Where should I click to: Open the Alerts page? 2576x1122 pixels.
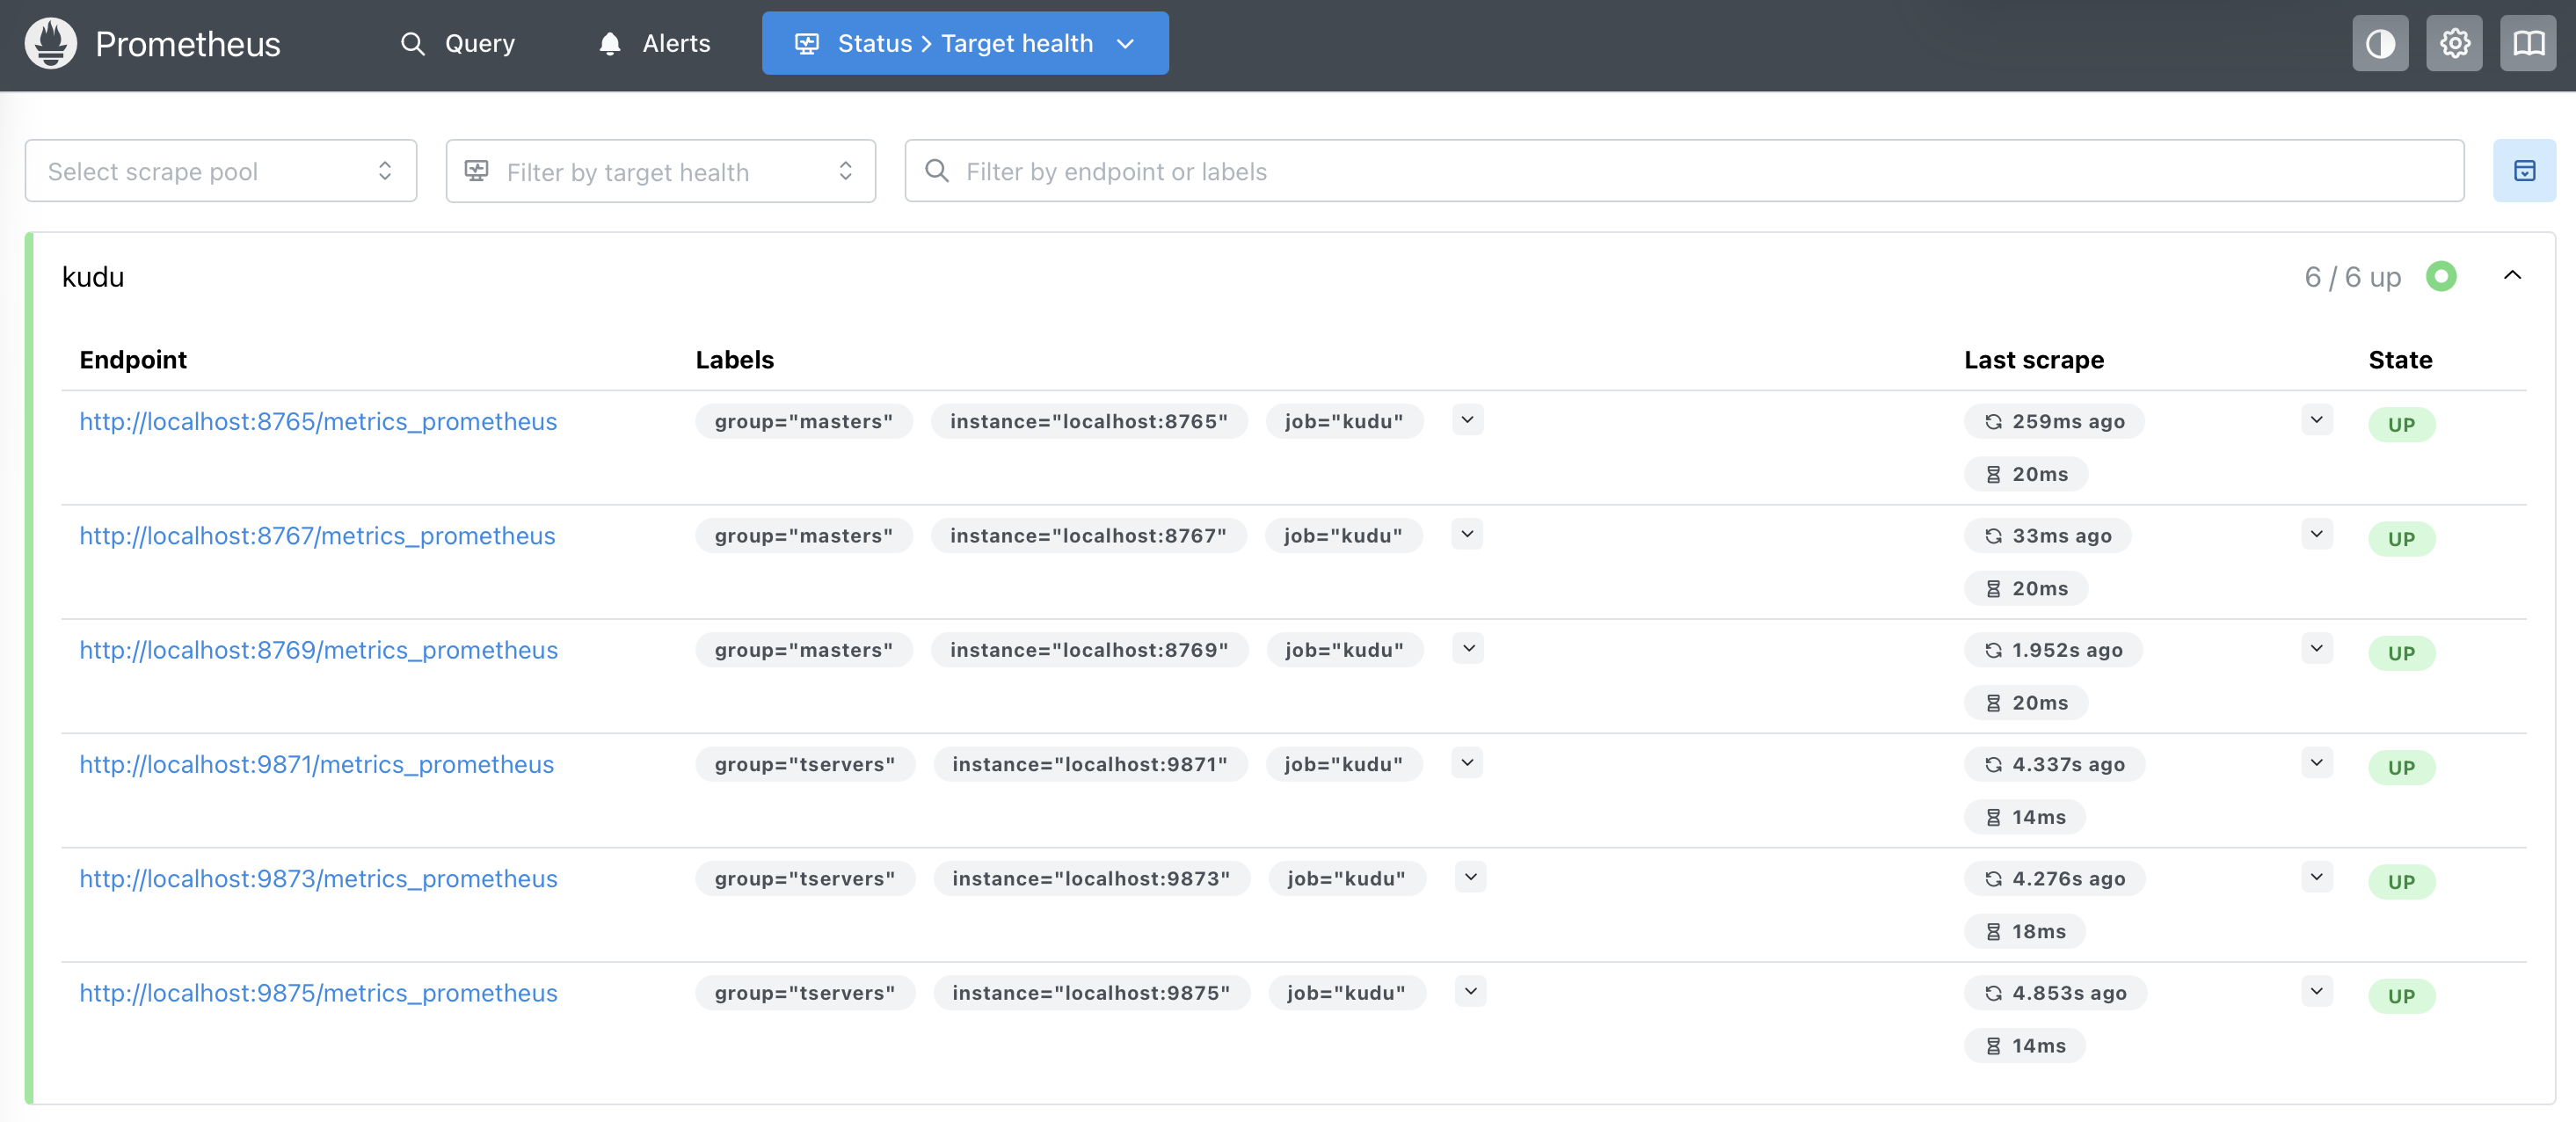click(x=654, y=43)
